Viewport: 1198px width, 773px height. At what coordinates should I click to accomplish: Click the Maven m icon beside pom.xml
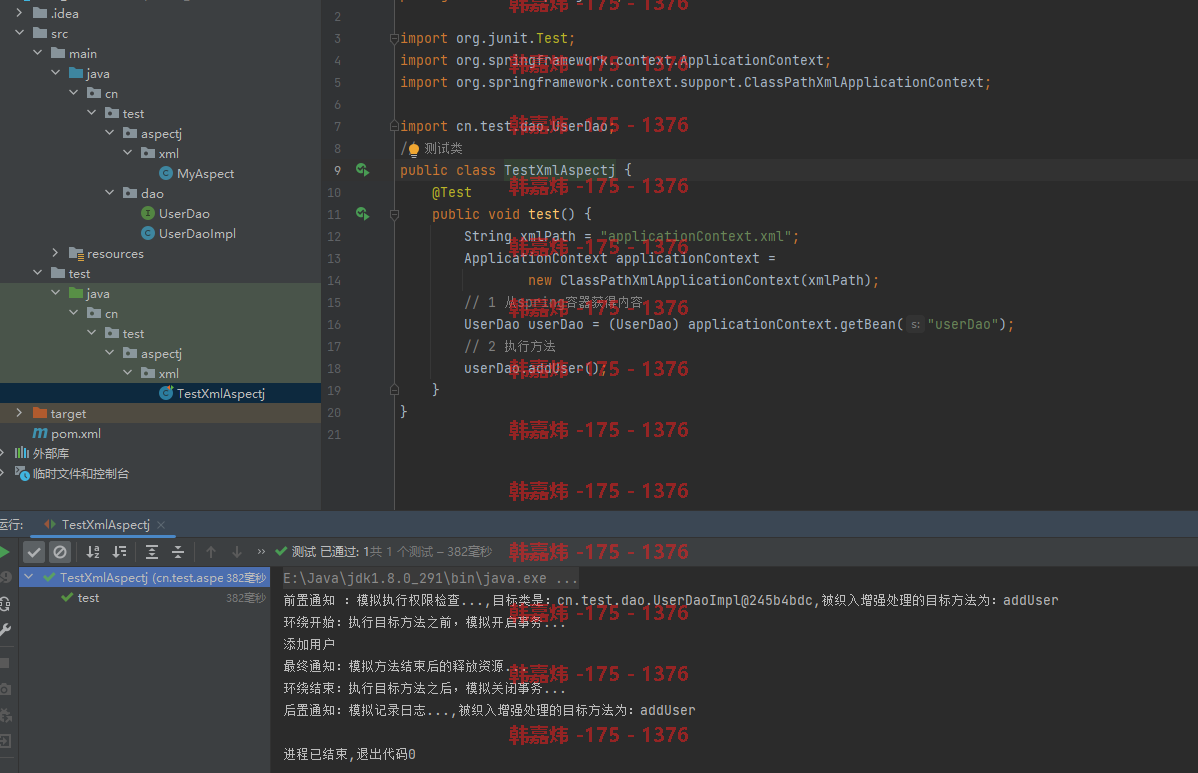[x=40, y=433]
